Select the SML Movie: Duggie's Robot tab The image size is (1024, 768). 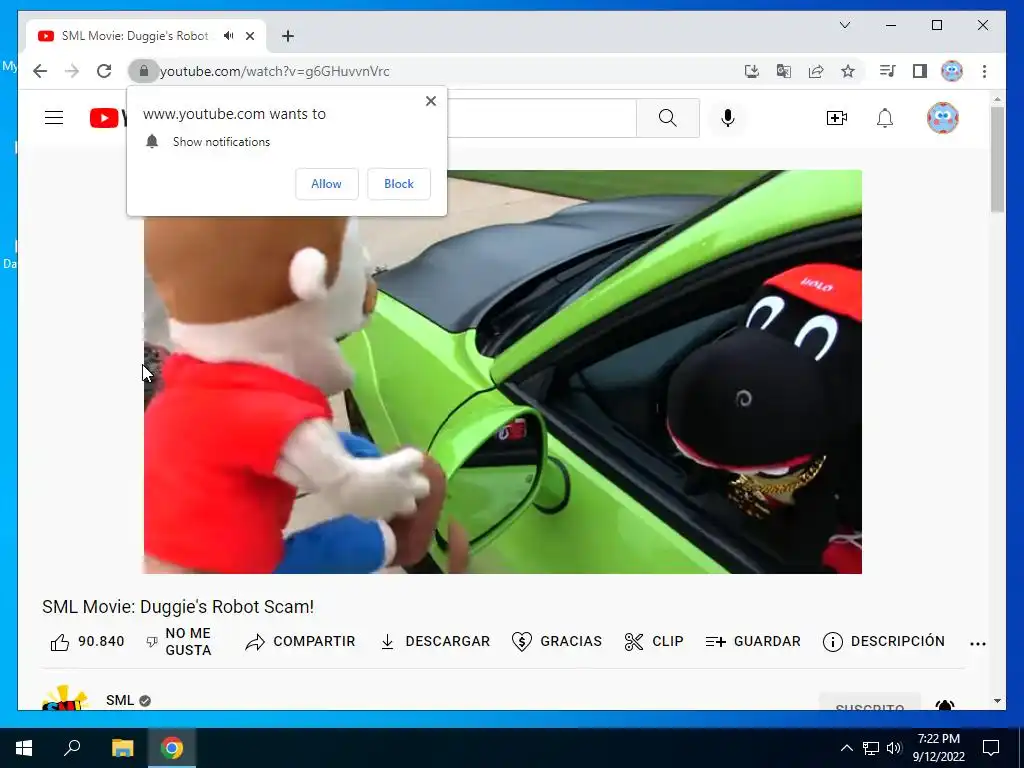pyautogui.click(x=135, y=36)
